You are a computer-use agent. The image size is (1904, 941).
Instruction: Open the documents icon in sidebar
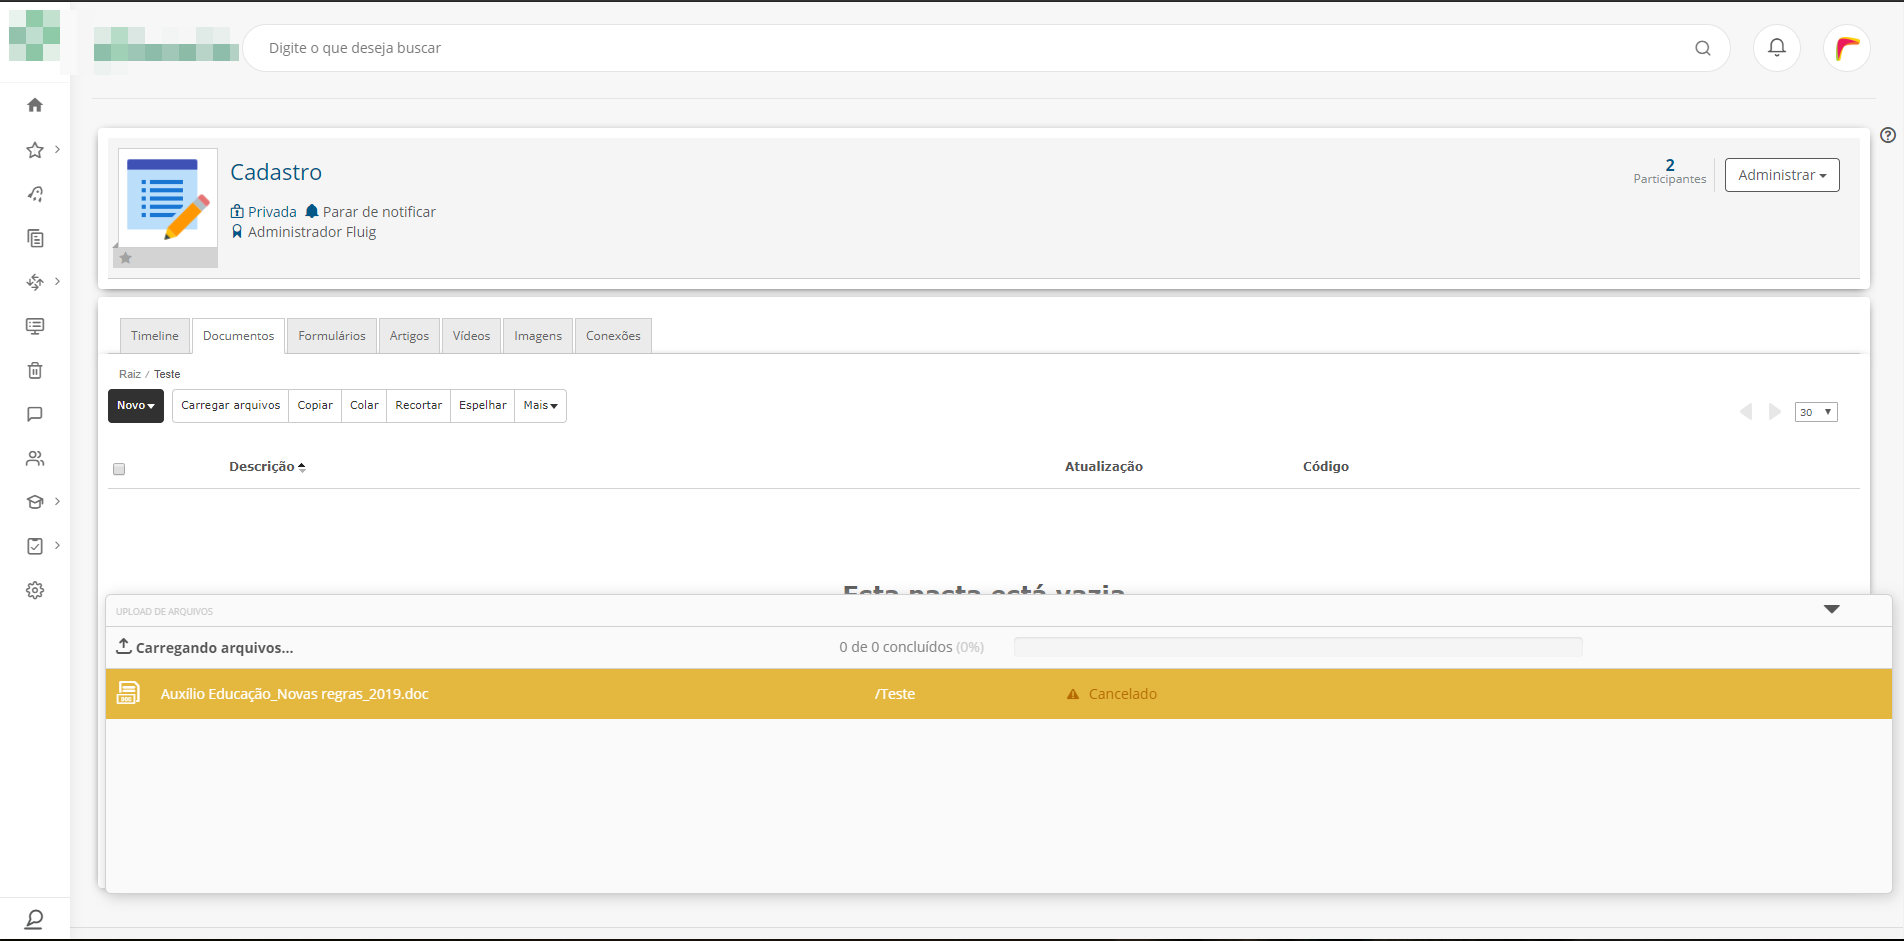pos(35,238)
